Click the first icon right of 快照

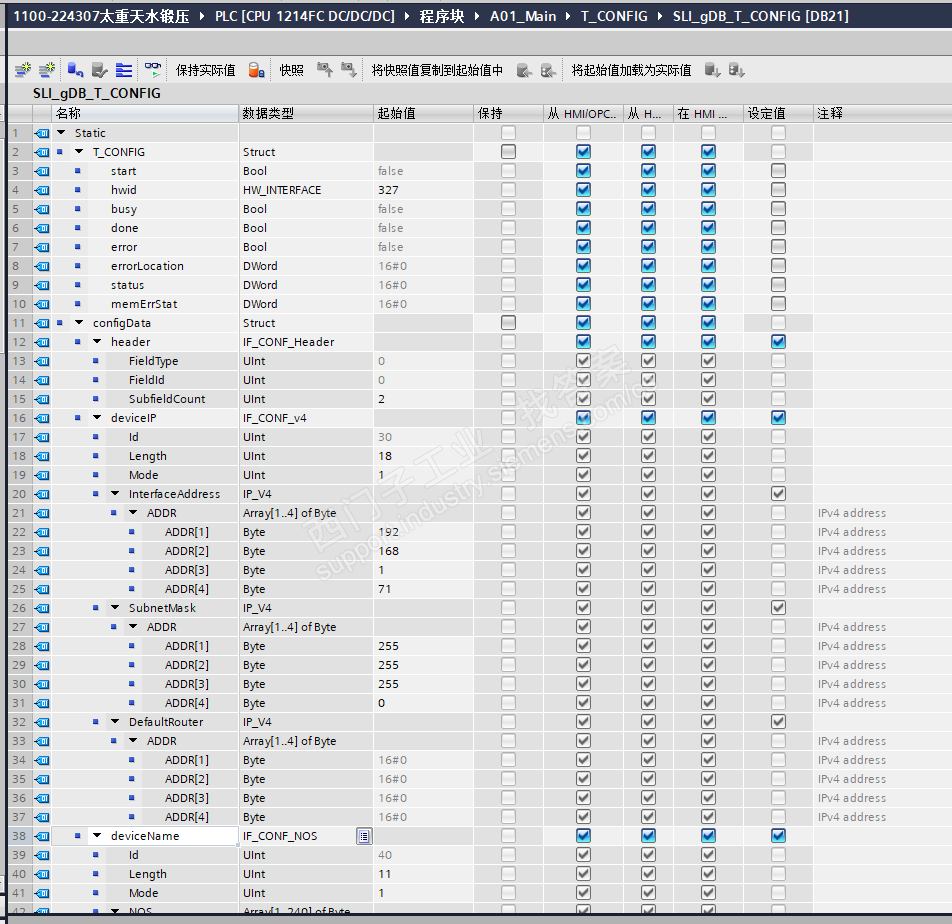pos(324,70)
